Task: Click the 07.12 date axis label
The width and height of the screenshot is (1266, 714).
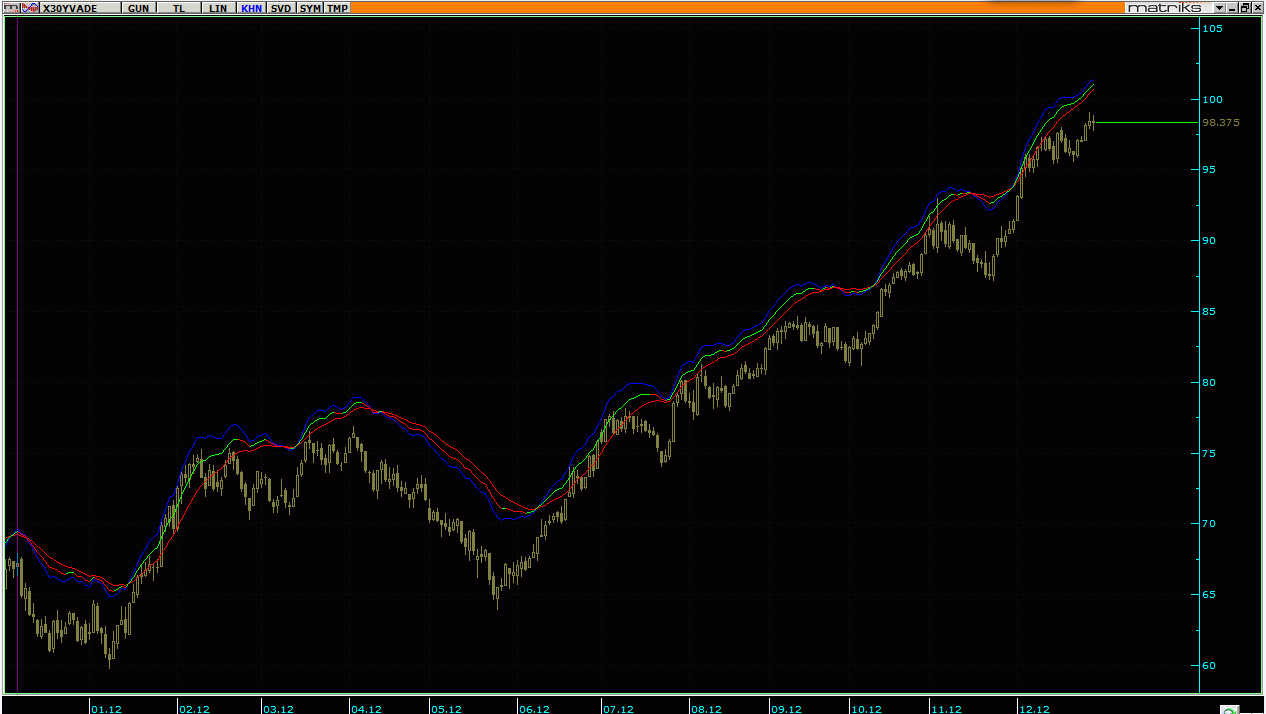Action: pos(618,709)
